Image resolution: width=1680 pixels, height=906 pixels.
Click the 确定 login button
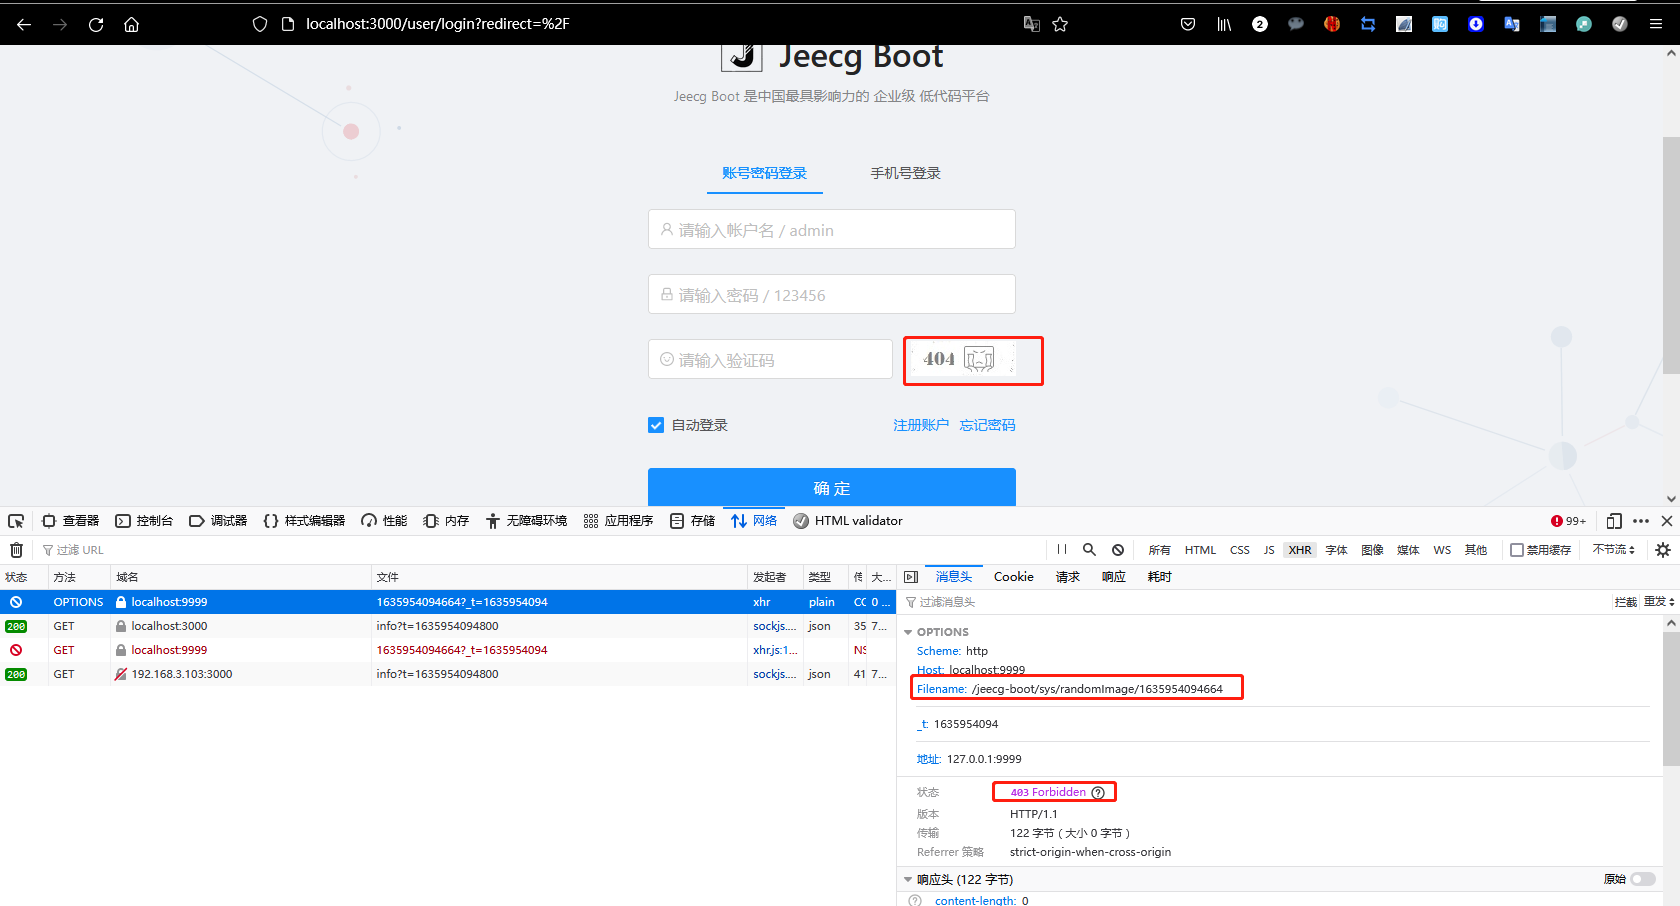(832, 488)
